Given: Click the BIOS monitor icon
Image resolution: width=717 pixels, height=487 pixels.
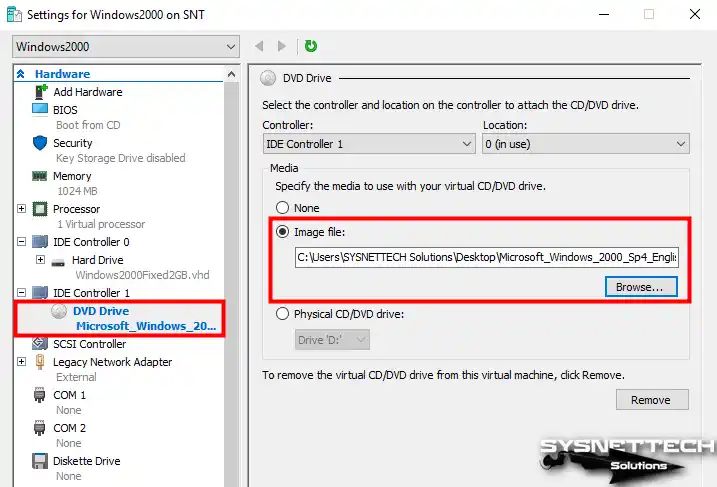Looking at the screenshot, I should [x=40, y=110].
